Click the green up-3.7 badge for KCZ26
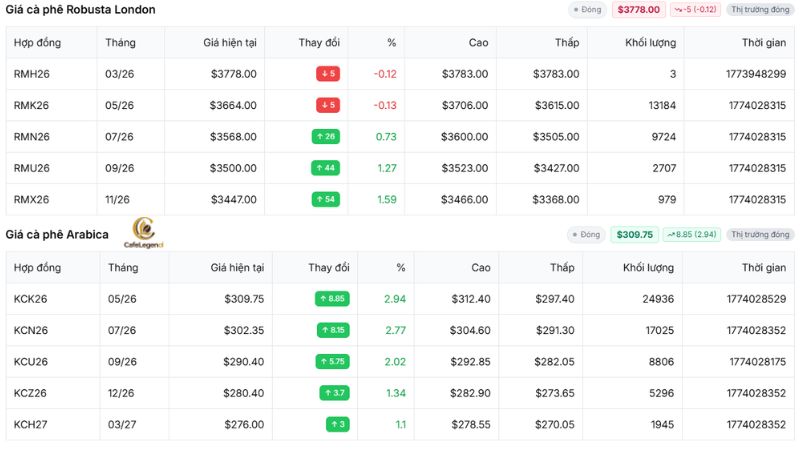The height and width of the screenshot is (450, 800). (335, 393)
